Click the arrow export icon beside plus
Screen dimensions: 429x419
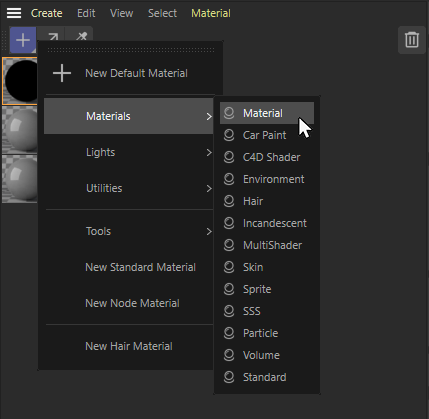[53, 35]
